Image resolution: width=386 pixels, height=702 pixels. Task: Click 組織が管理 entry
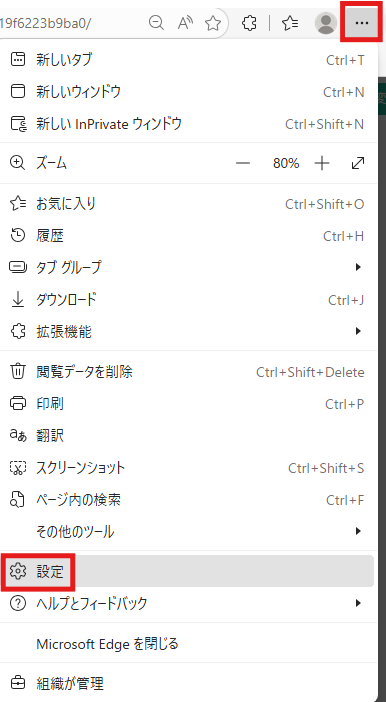click(x=187, y=684)
